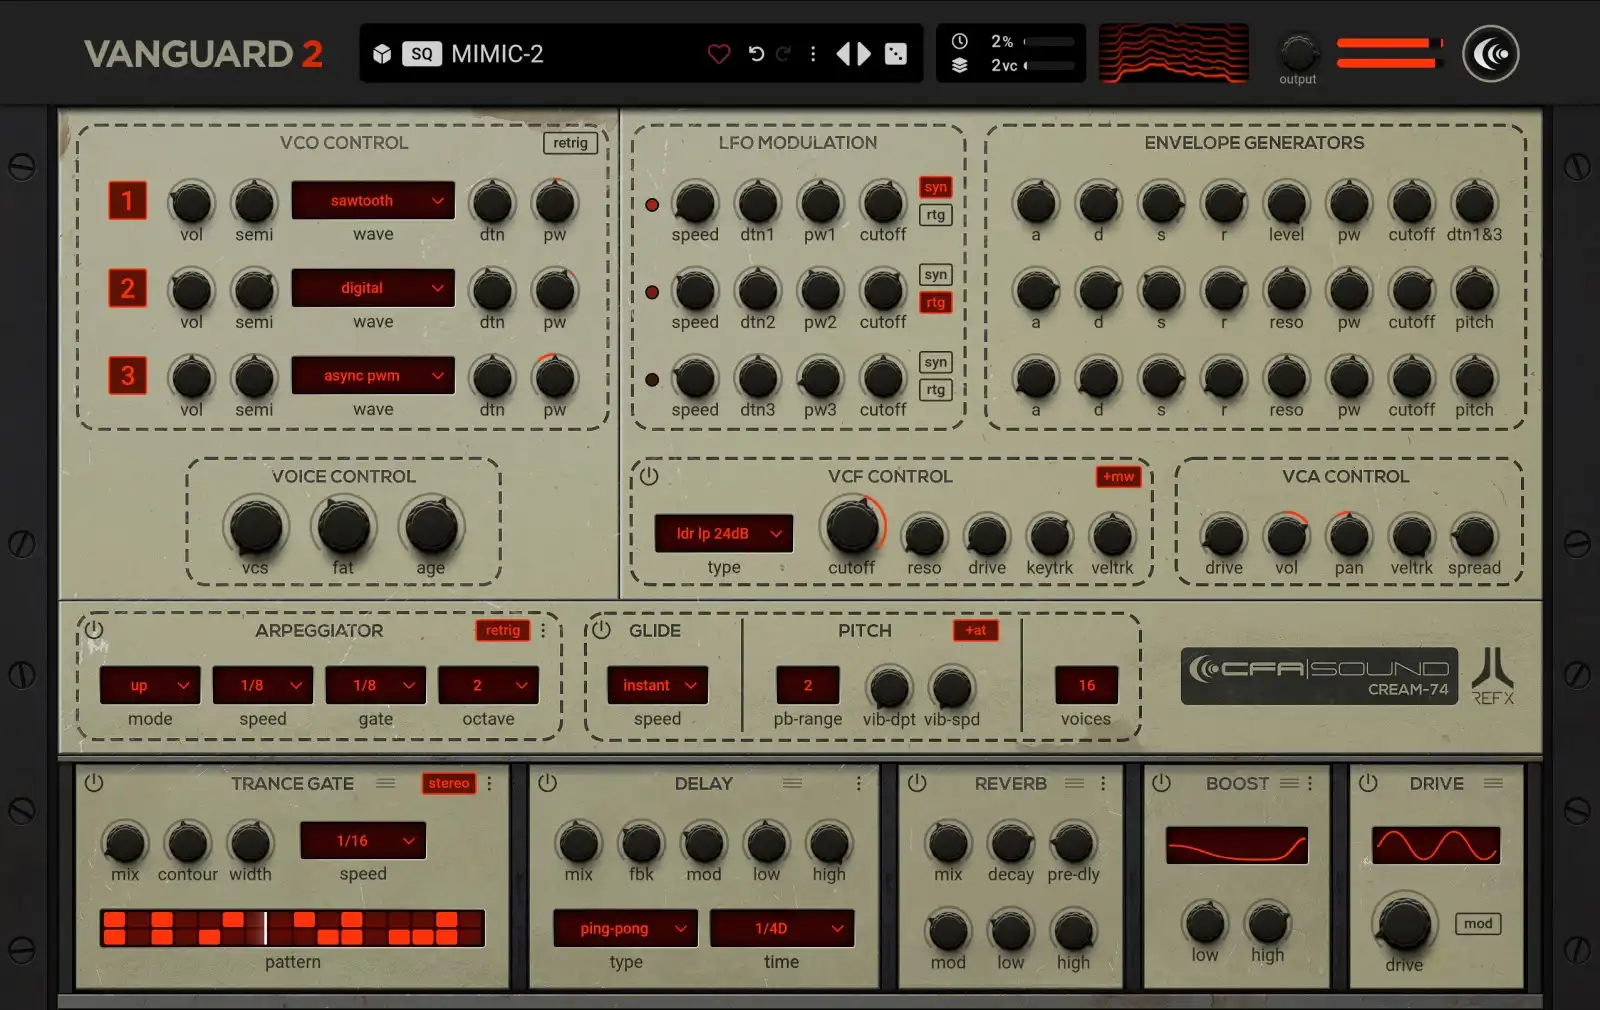Screen dimensions: 1600x1010
Task: Toggle the Trance Gate power icon
Action: (x=94, y=783)
